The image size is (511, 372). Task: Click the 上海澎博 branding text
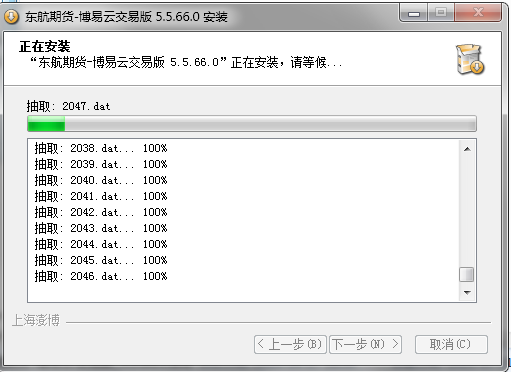tap(36, 320)
